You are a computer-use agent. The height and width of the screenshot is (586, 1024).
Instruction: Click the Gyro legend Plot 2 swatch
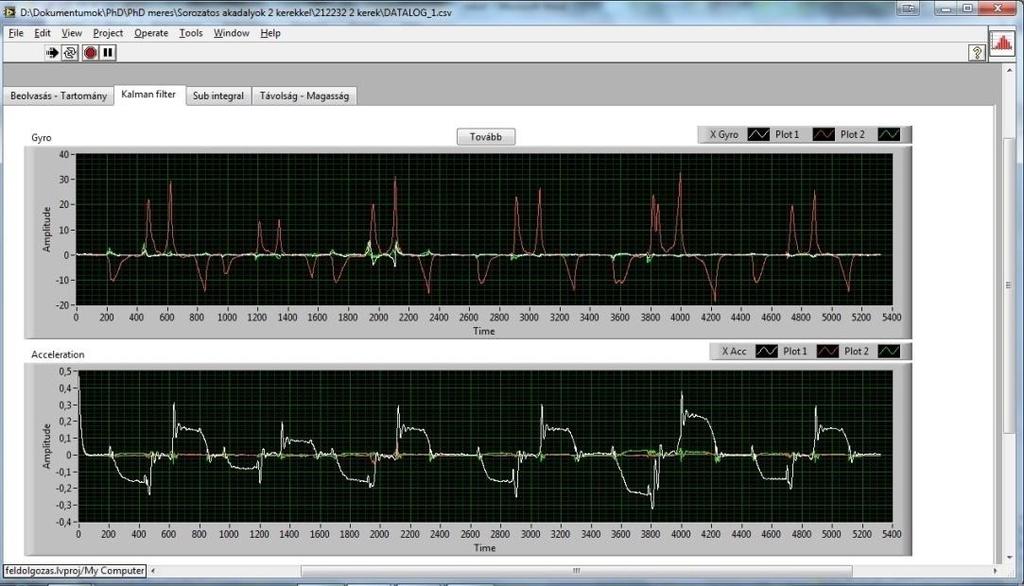tap(888, 135)
